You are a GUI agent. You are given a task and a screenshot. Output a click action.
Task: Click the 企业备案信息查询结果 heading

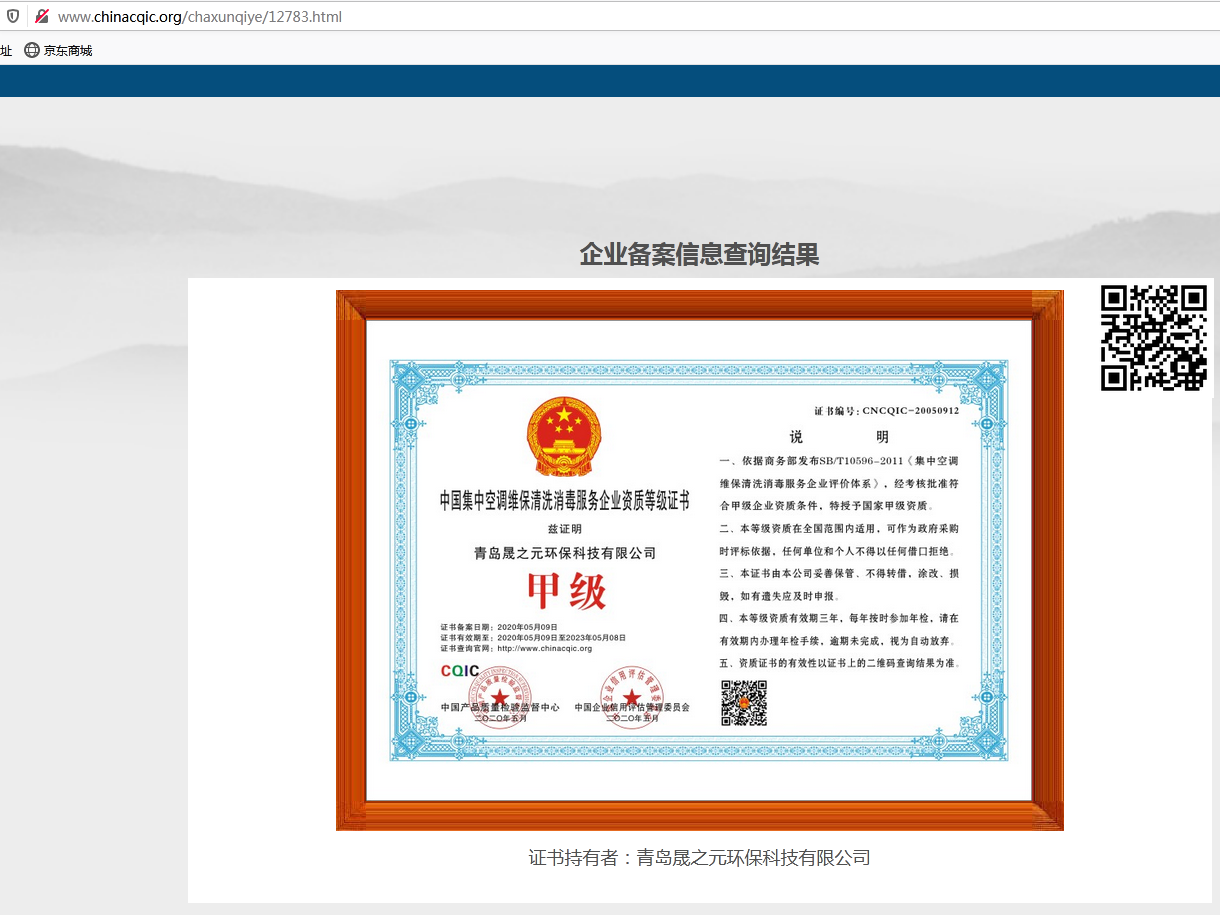click(x=699, y=254)
